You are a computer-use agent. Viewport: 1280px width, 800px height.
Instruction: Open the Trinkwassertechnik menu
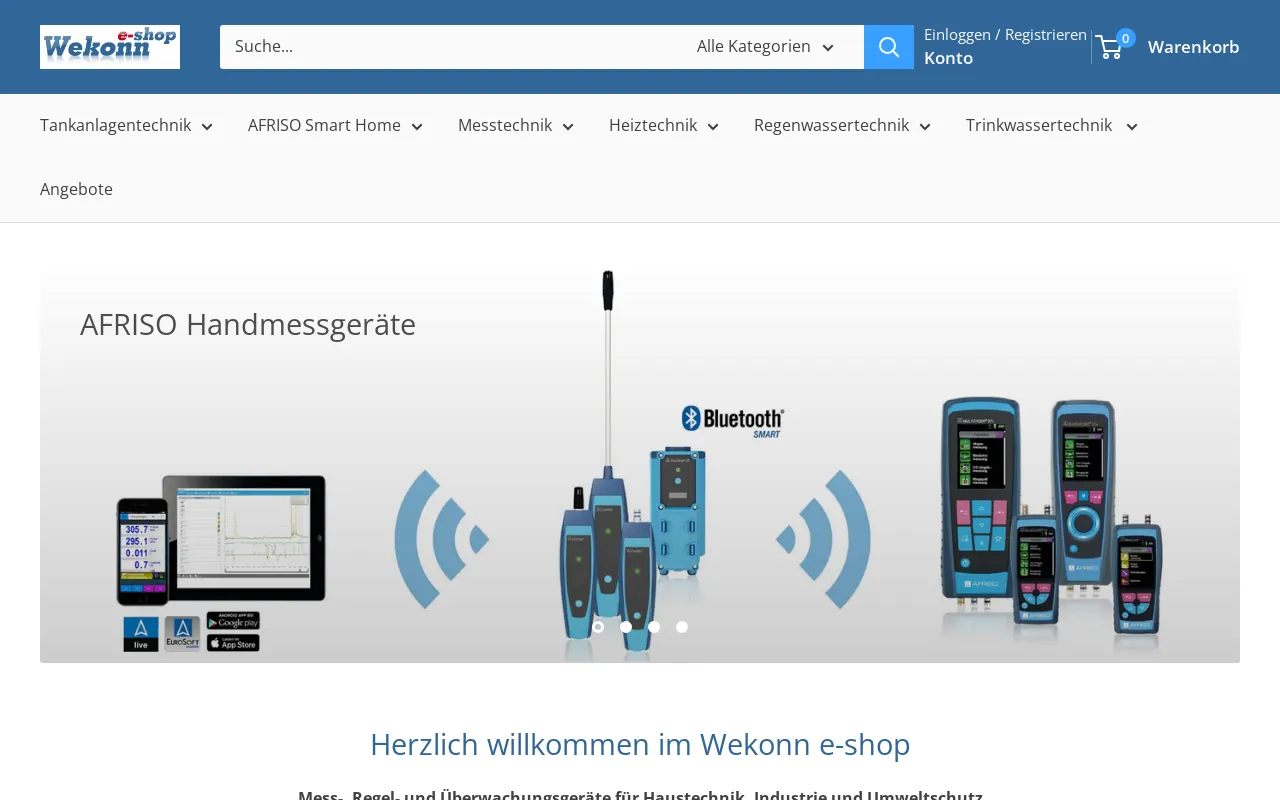tap(1039, 125)
